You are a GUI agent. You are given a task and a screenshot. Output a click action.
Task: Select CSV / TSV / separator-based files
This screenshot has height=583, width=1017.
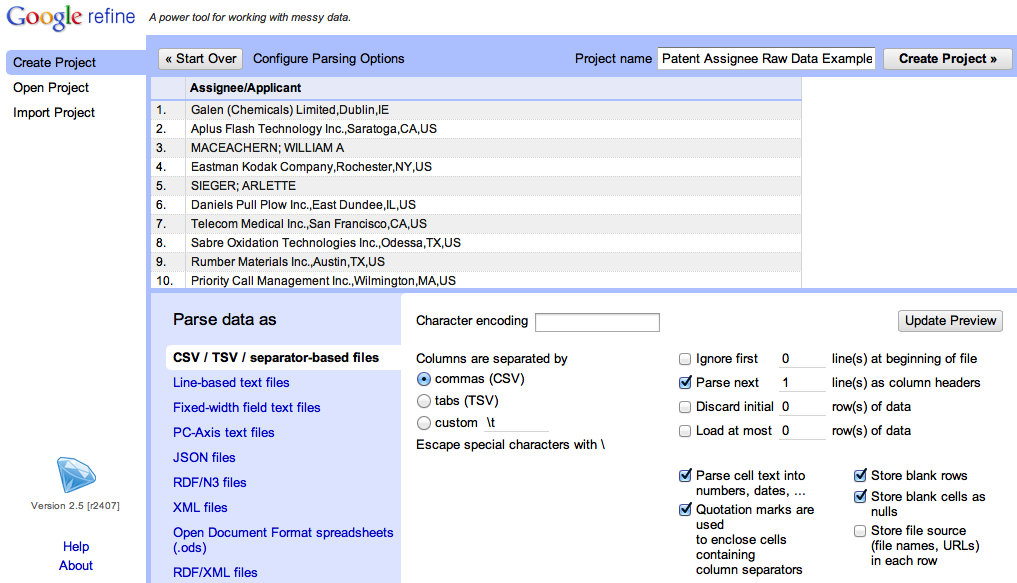click(283, 357)
